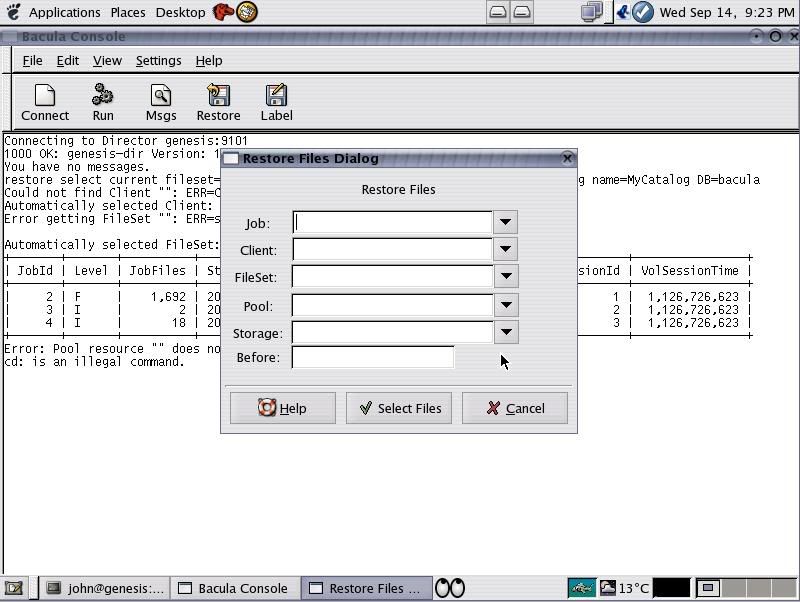Expand the FileSet dropdown arrow

506,276
